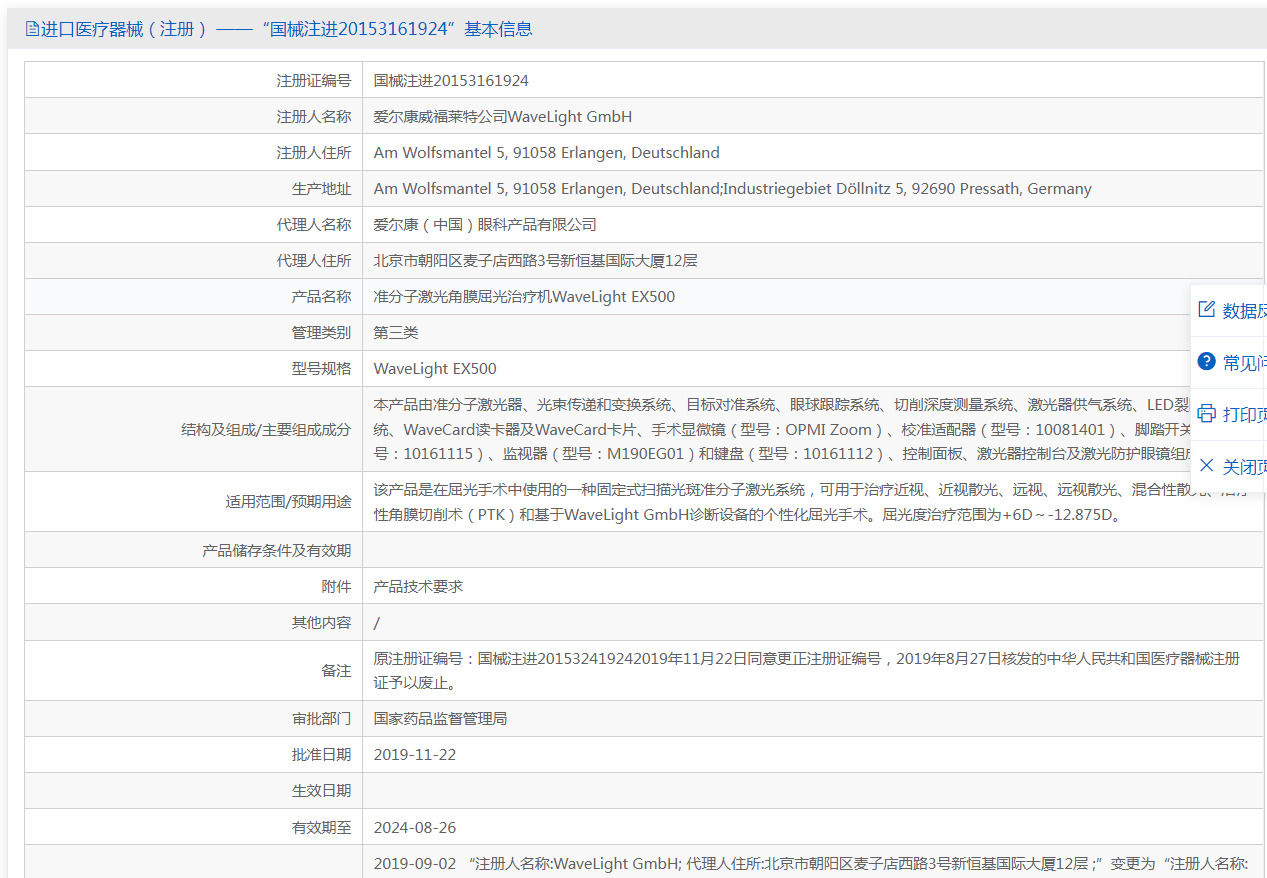Select the 备注 row label
The height and width of the screenshot is (878, 1267).
(336, 671)
